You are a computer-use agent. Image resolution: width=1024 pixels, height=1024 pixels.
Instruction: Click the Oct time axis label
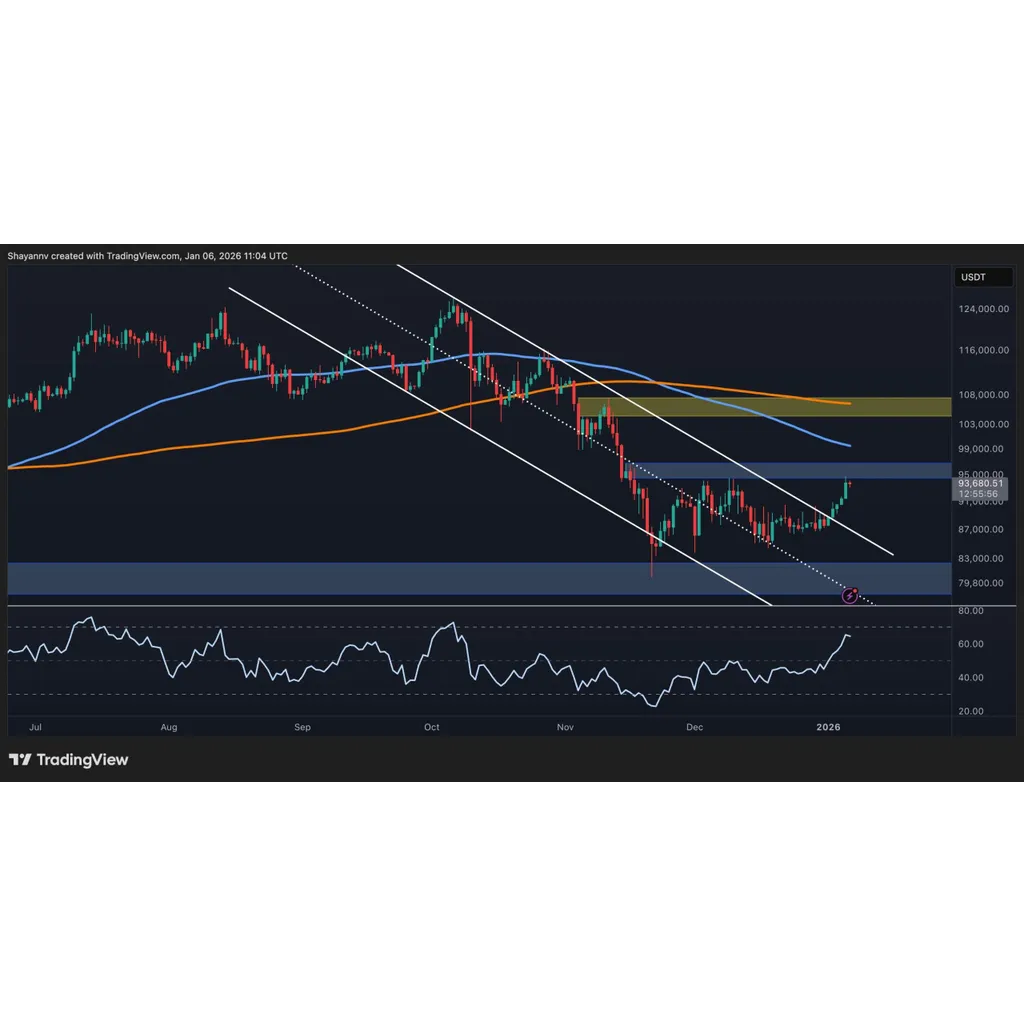pos(432,727)
